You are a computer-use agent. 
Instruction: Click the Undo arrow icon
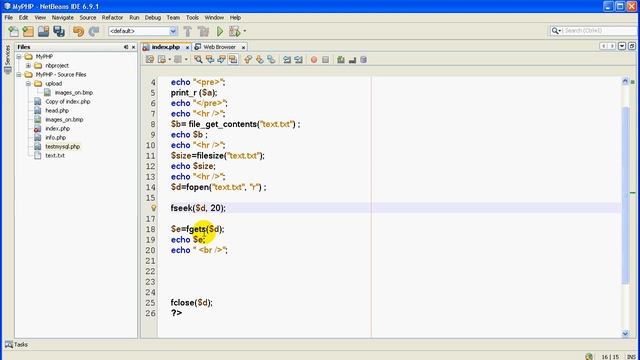pos(78,31)
